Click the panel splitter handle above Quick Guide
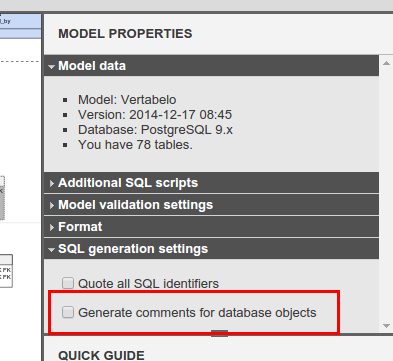The height and width of the screenshot is (361, 393). tap(219, 333)
